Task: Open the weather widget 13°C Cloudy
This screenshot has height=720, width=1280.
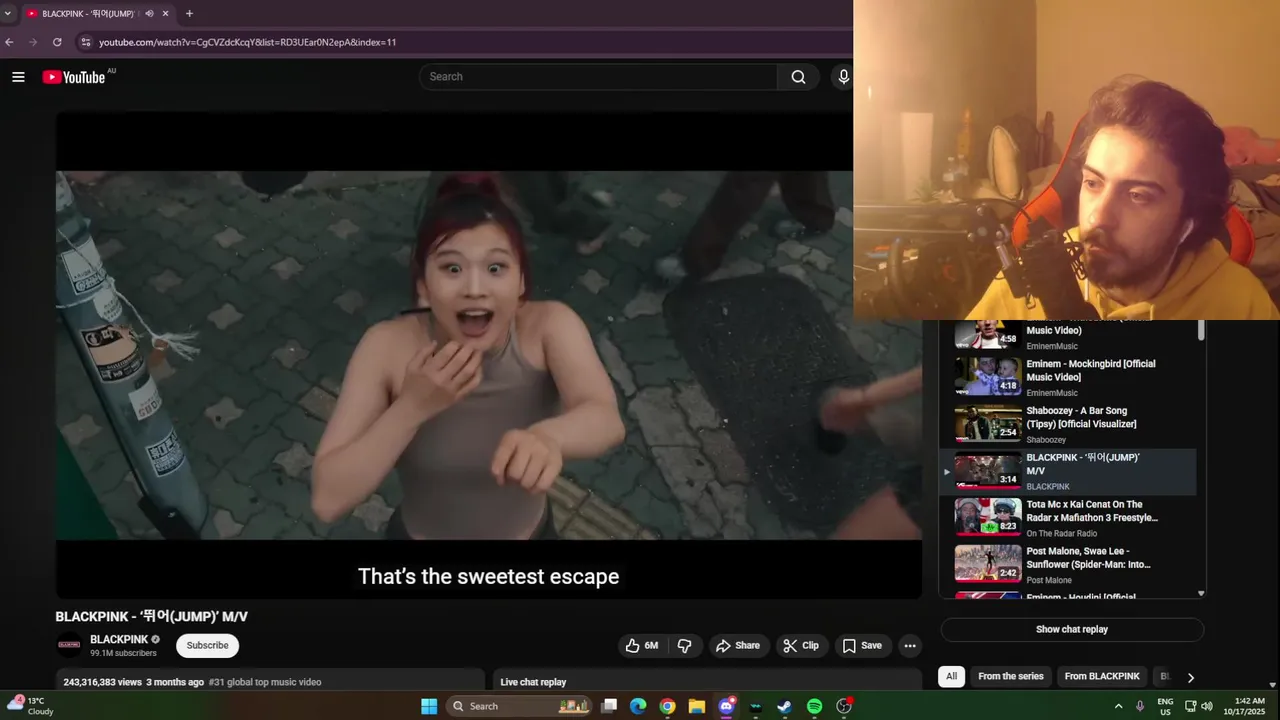Action: tap(32, 706)
